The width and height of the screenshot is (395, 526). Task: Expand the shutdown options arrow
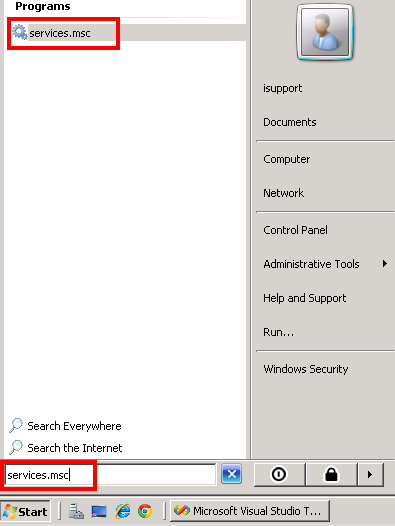pos(370,474)
